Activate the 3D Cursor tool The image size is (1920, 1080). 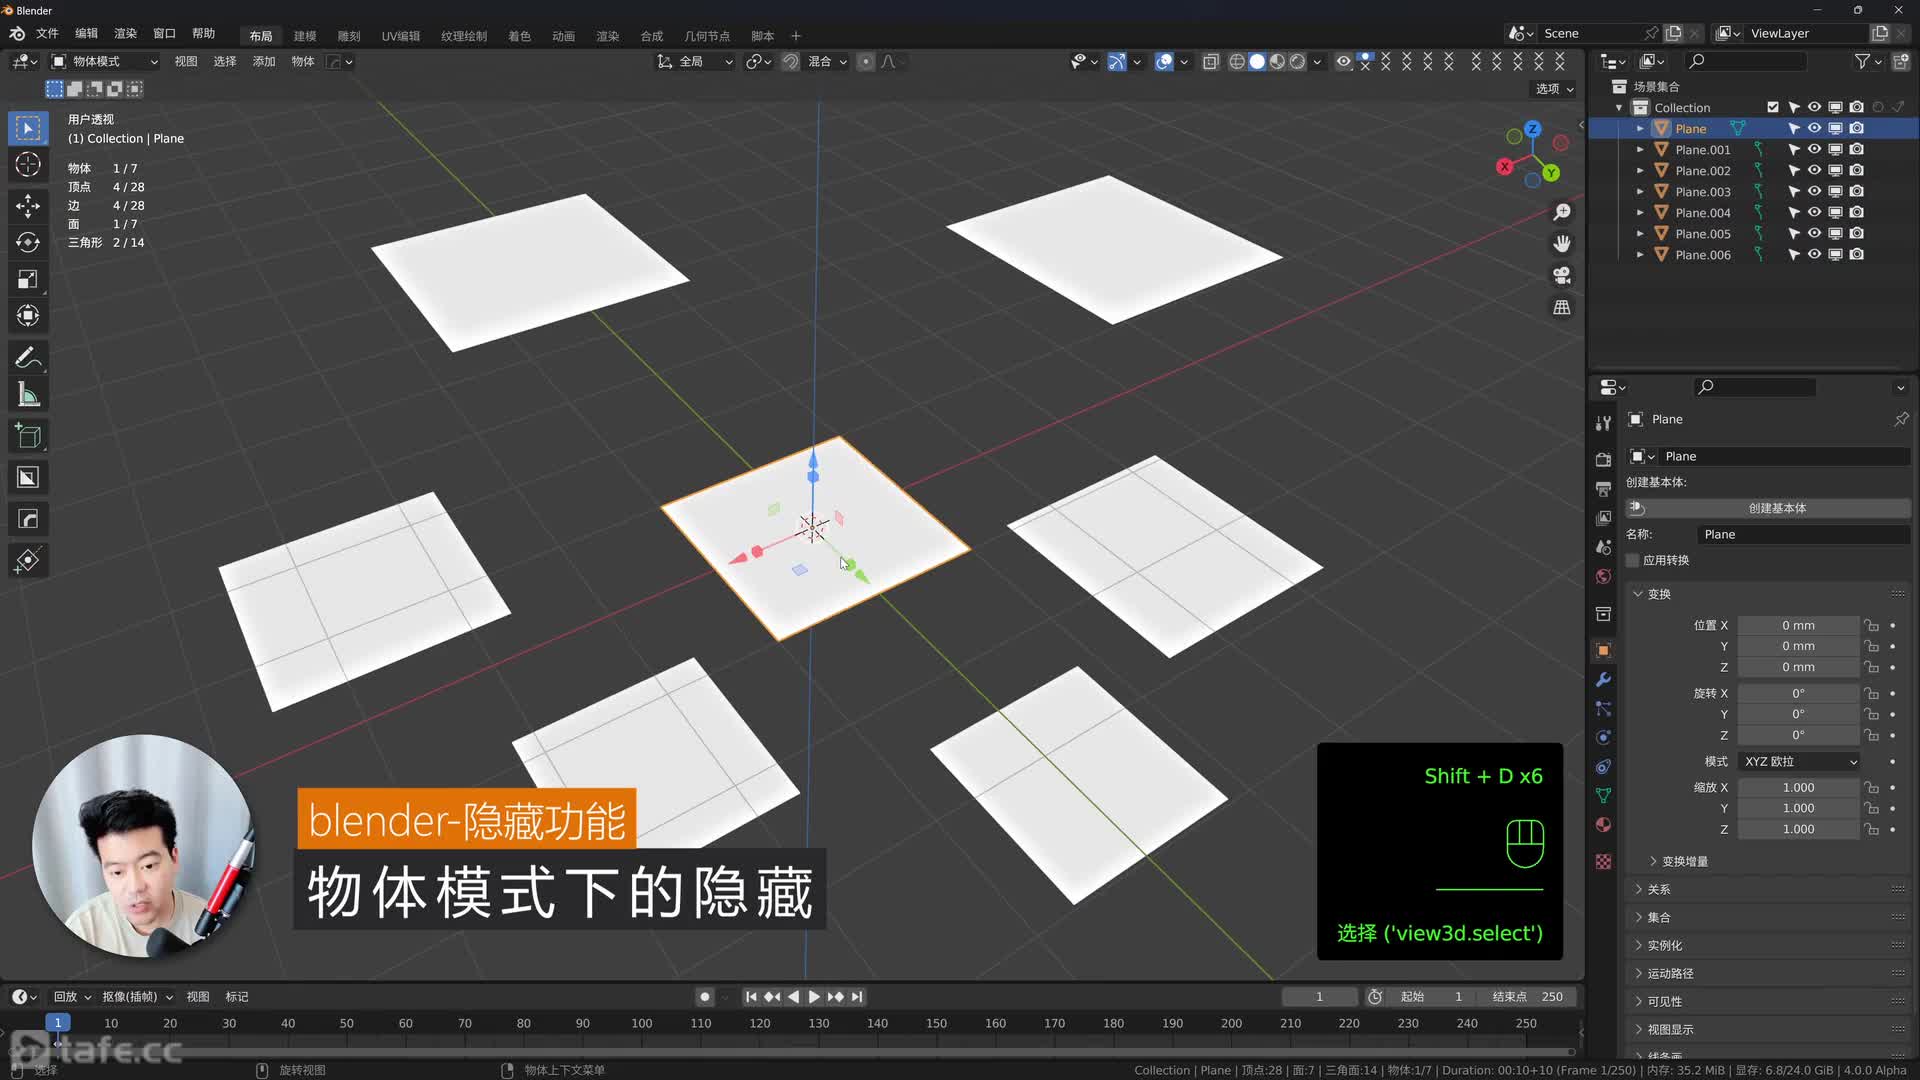[x=28, y=165]
